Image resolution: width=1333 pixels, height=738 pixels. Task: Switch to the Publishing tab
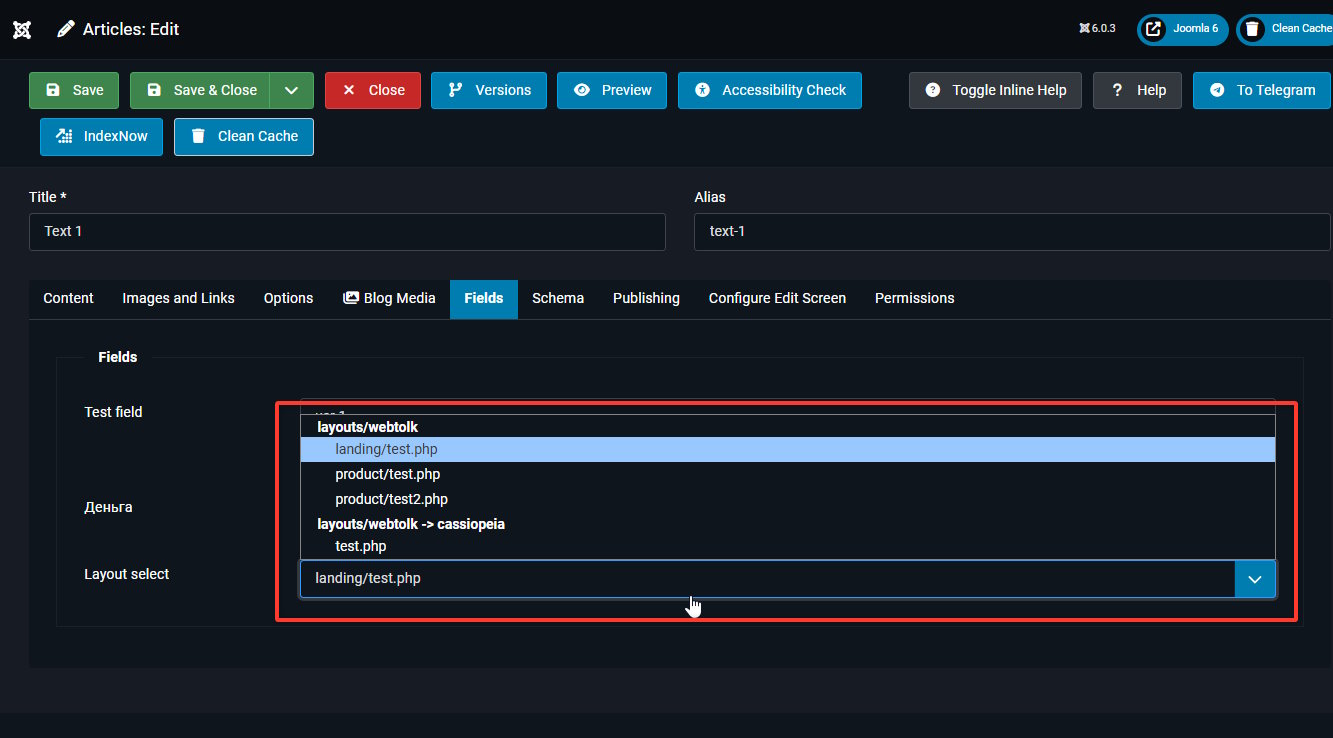646,298
